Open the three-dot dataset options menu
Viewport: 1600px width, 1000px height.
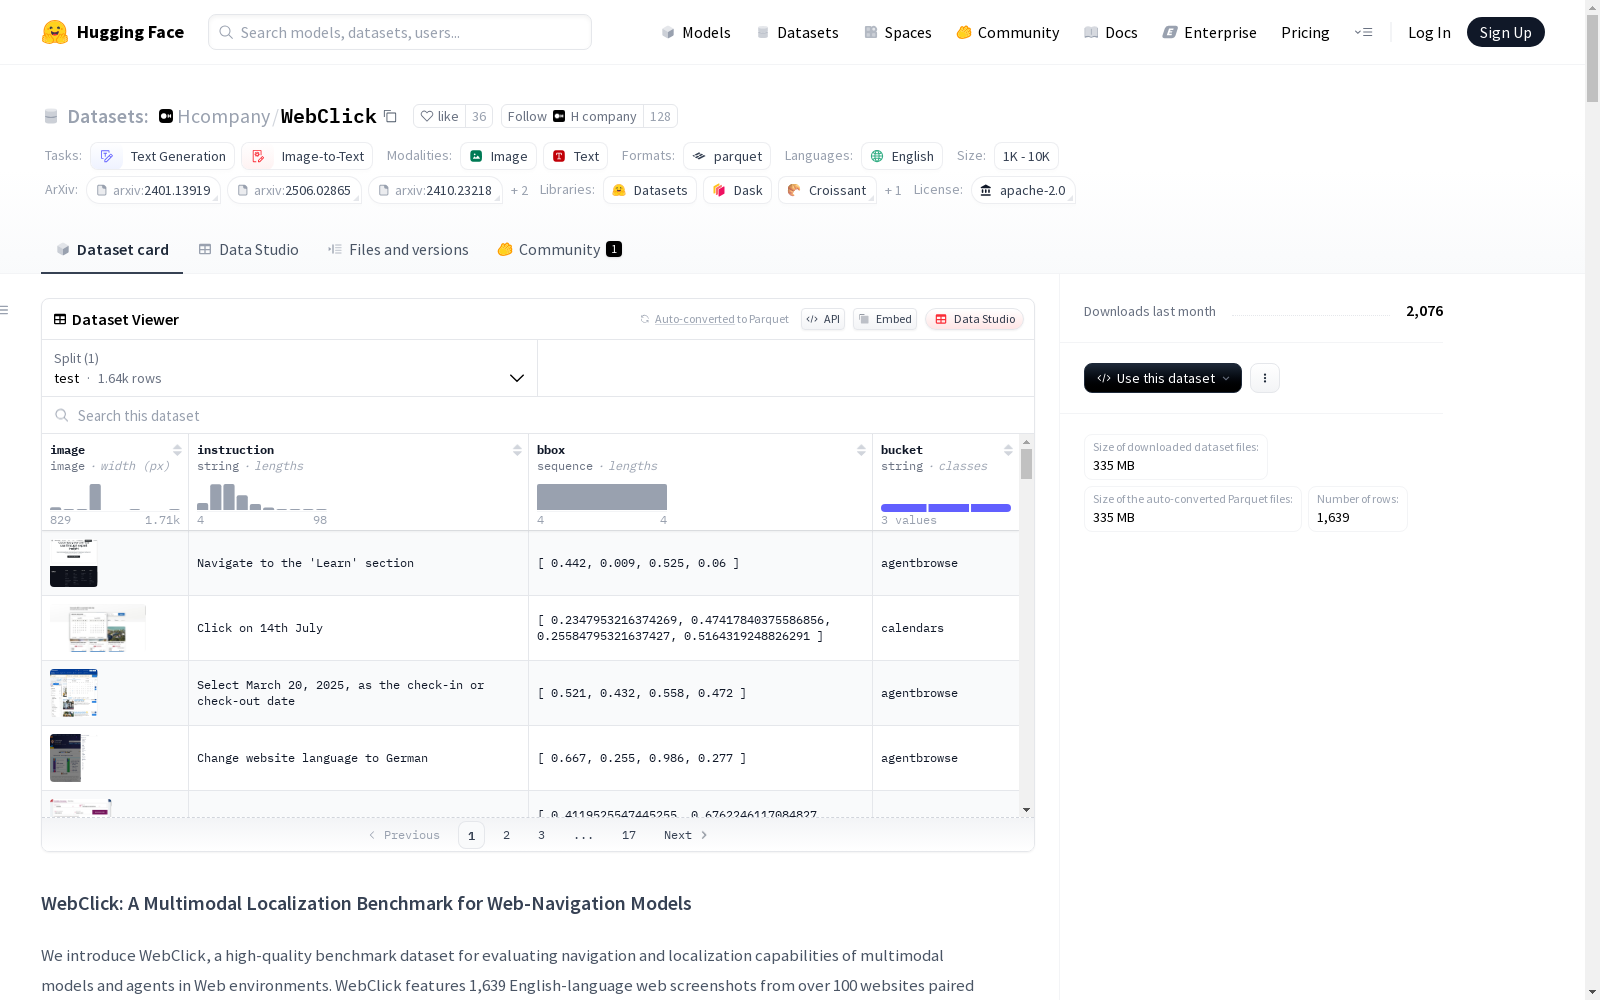tap(1265, 378)
